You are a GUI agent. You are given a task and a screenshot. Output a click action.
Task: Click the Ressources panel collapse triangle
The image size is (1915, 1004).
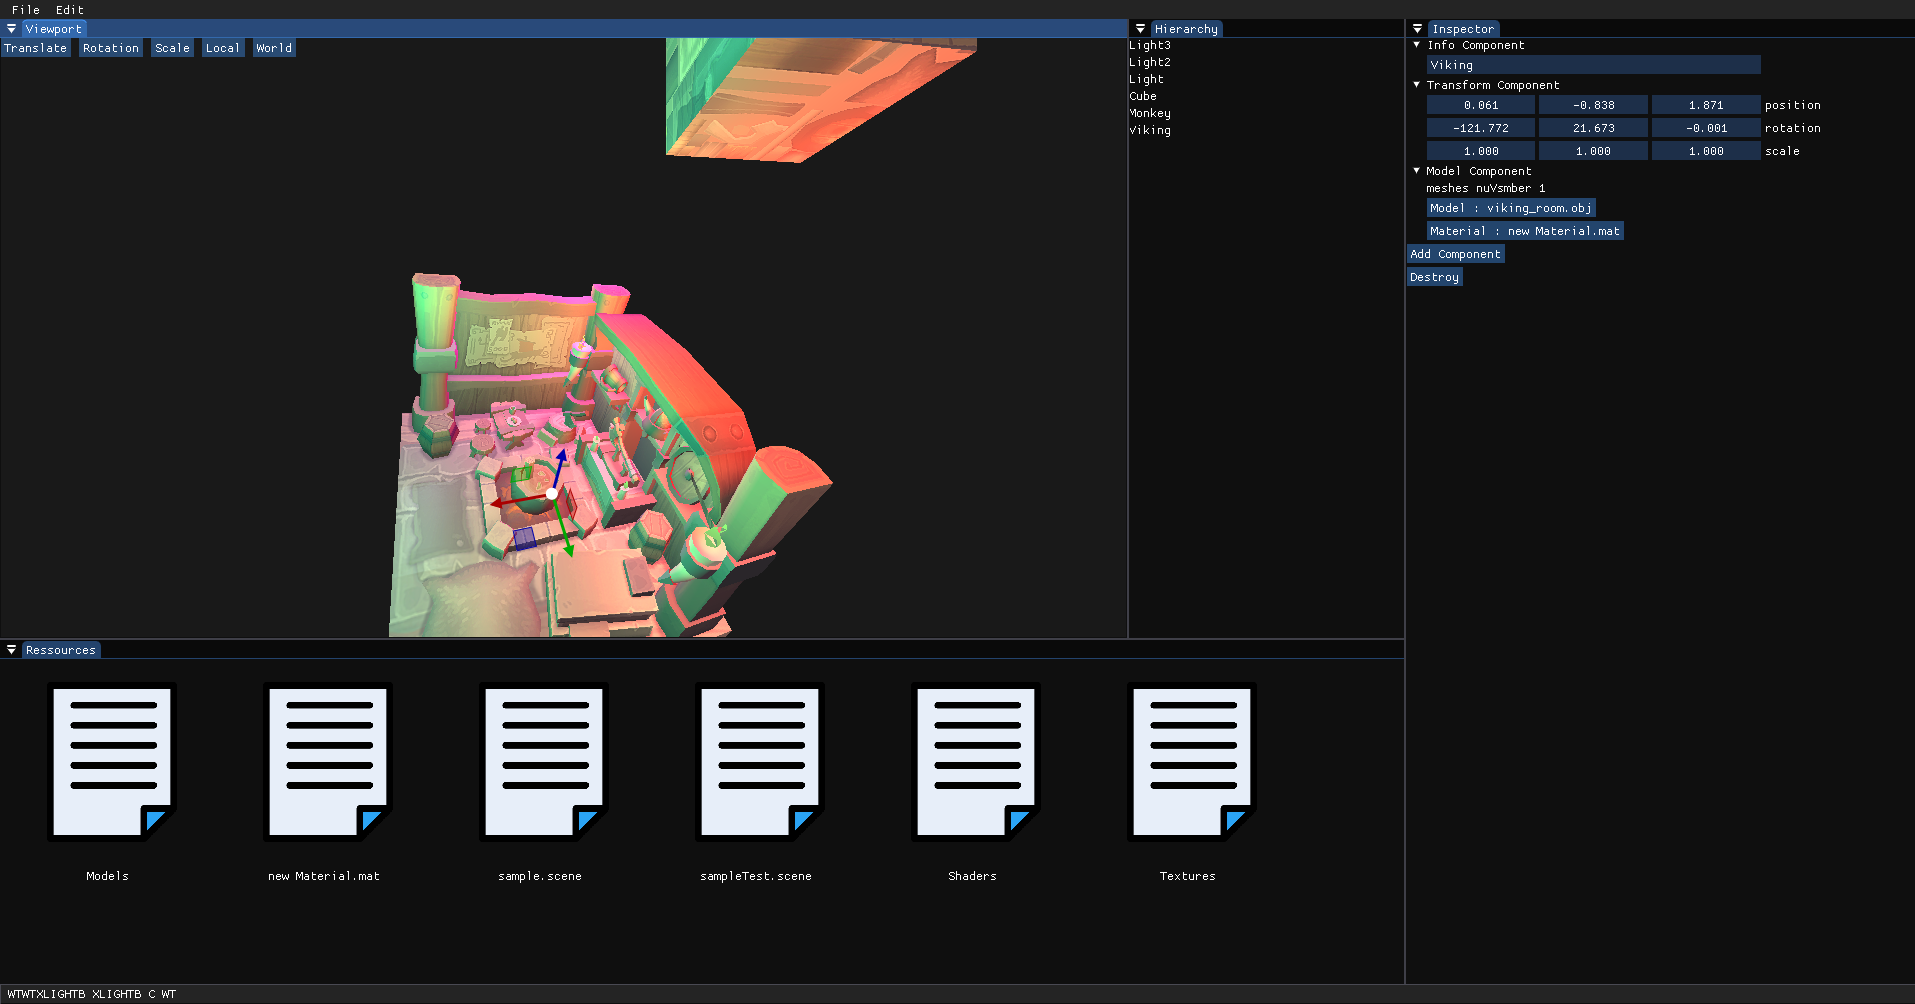[11, 650]
